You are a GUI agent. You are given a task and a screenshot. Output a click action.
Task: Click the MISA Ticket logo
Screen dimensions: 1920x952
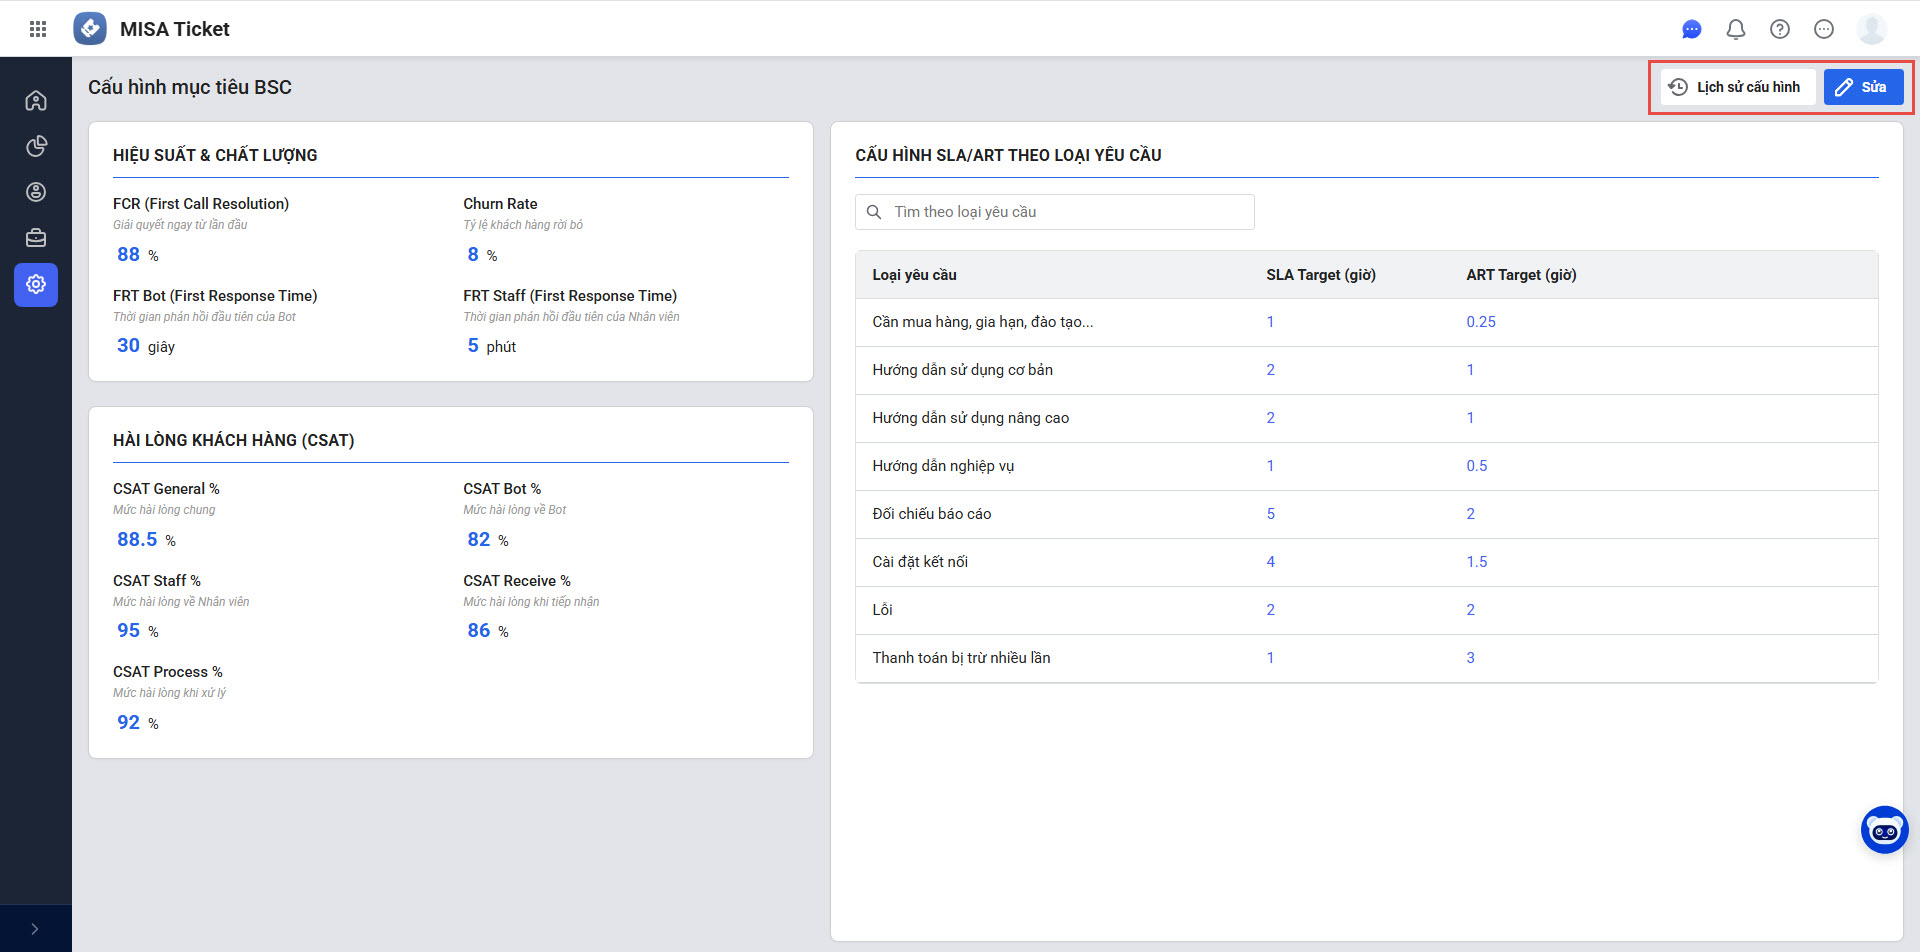pos(90,29)
